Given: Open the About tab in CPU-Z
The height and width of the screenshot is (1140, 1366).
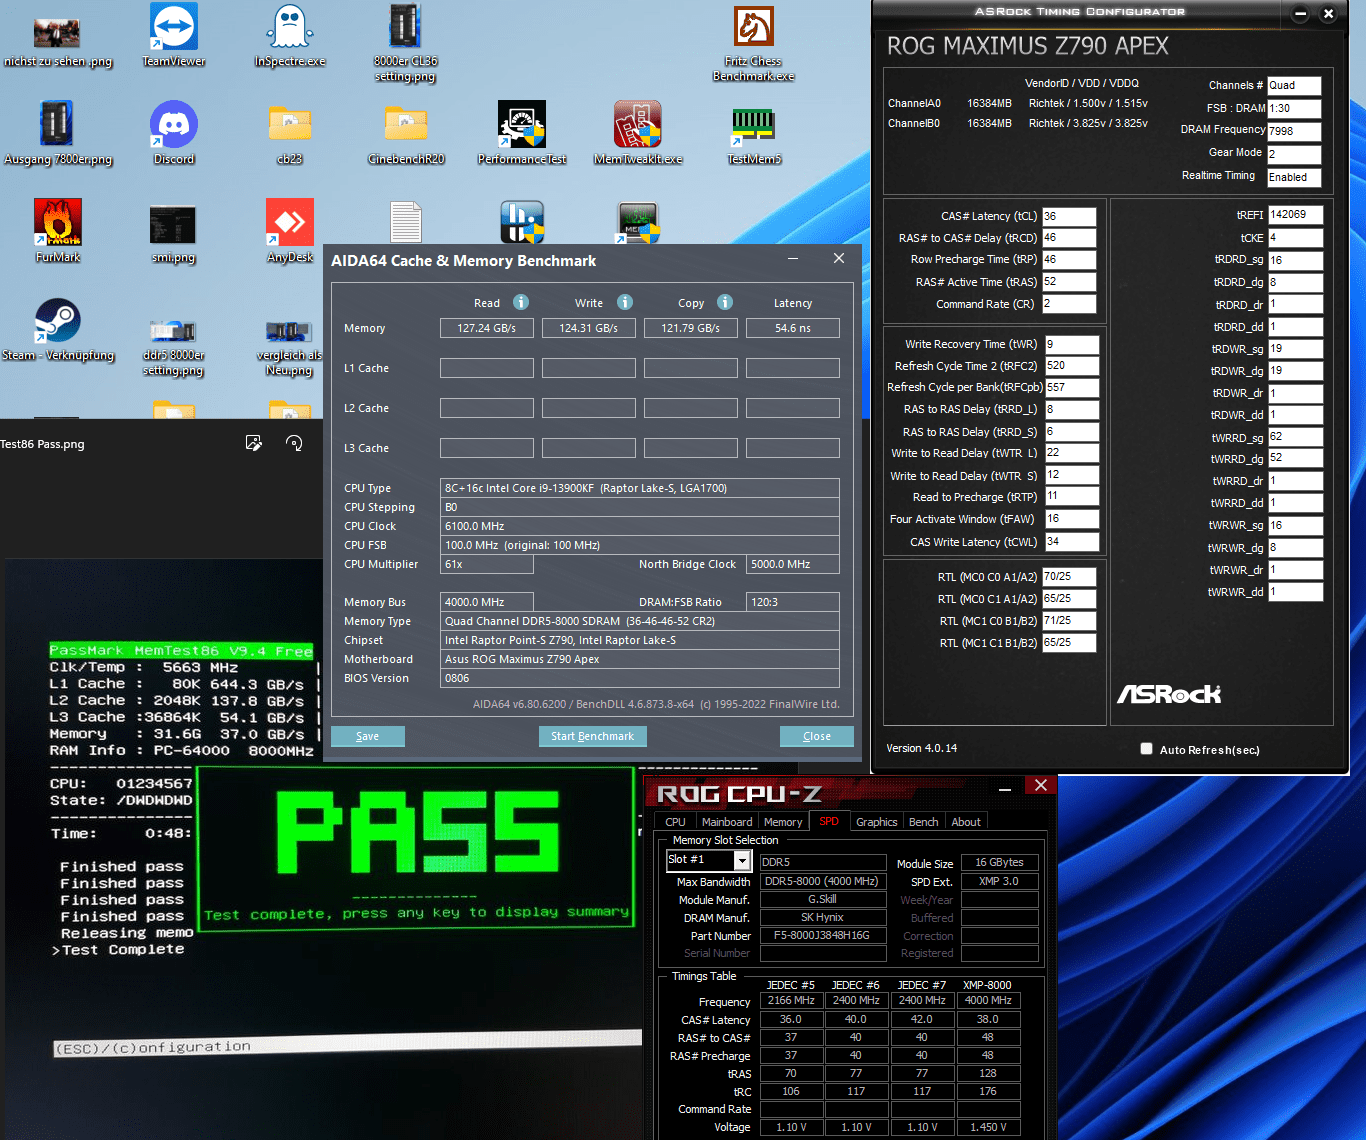Looking at the screenshot, I should click(966, 822).
